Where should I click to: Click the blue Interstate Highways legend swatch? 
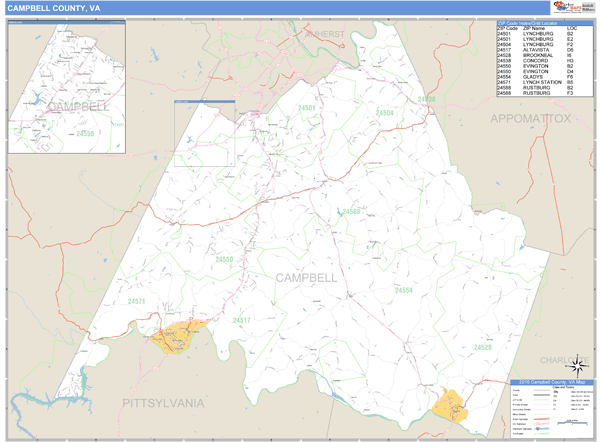[541, 429]
